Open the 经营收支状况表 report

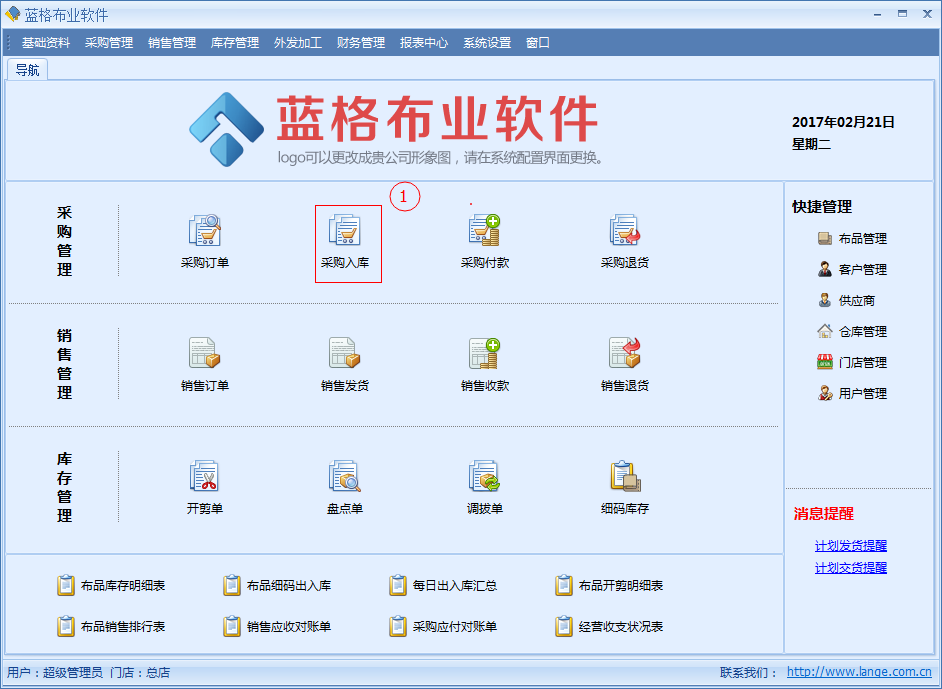tap(620, 627)
